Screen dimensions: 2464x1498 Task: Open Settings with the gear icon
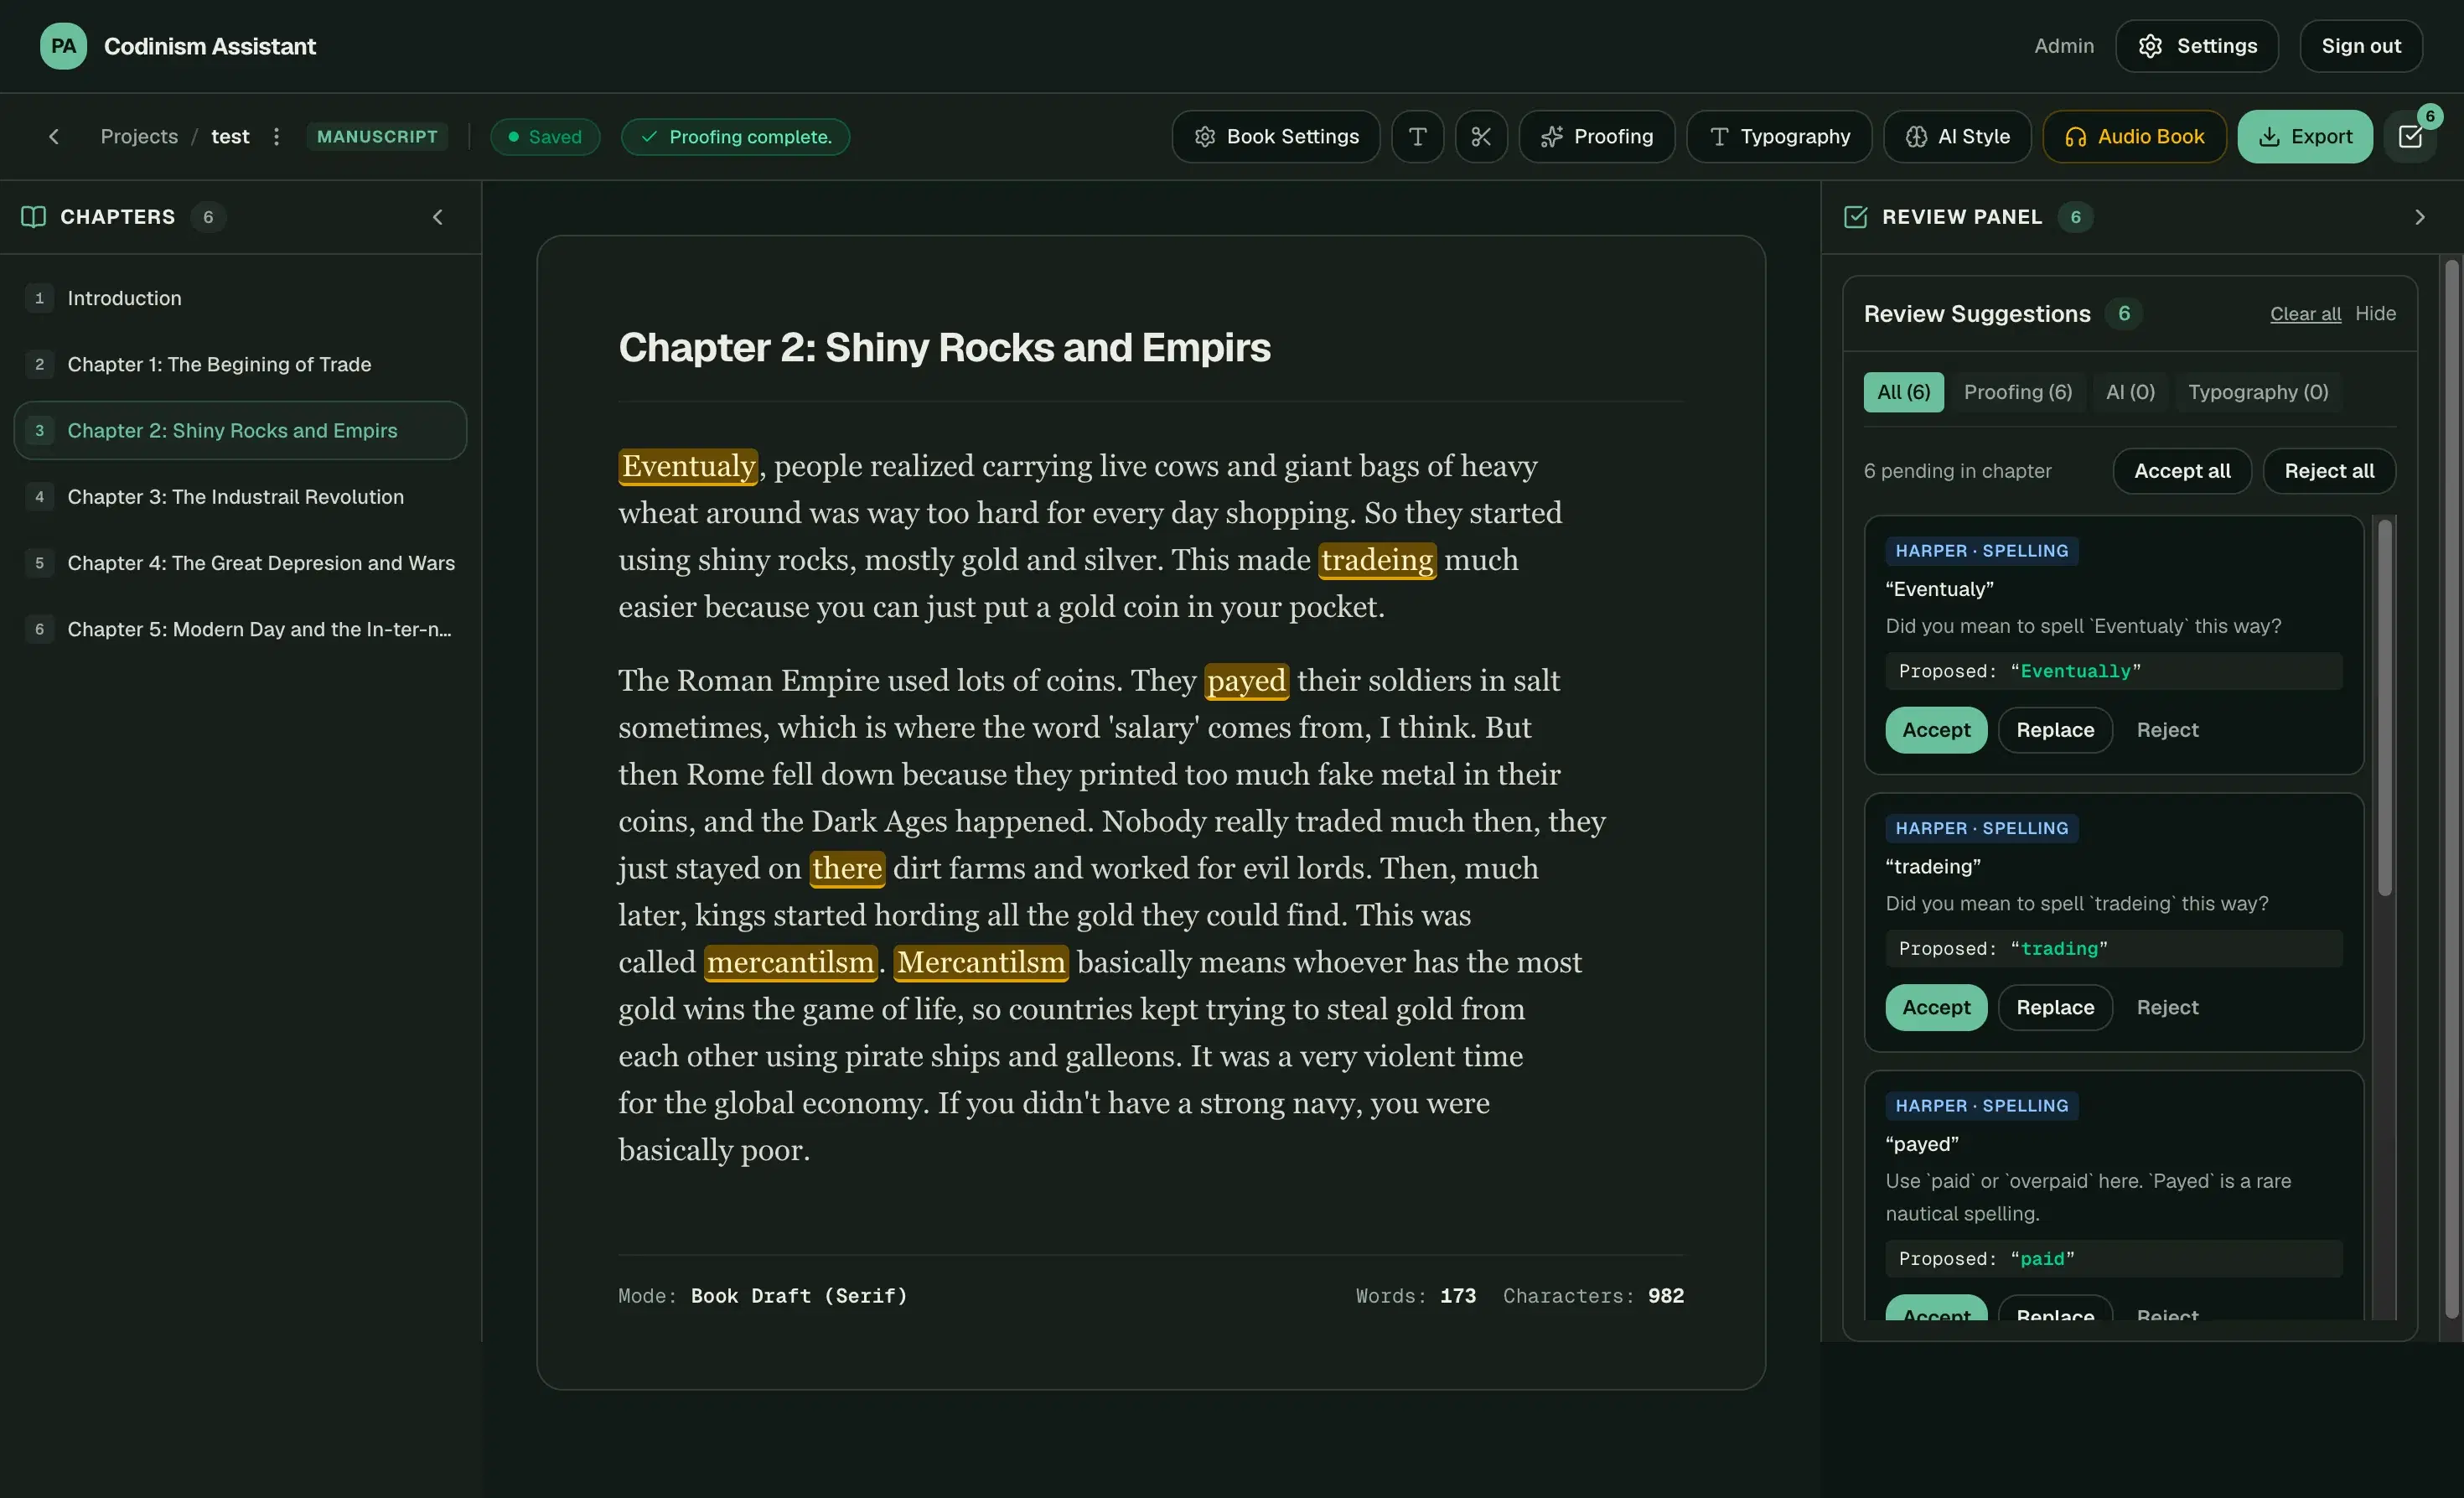point(2196,46)
